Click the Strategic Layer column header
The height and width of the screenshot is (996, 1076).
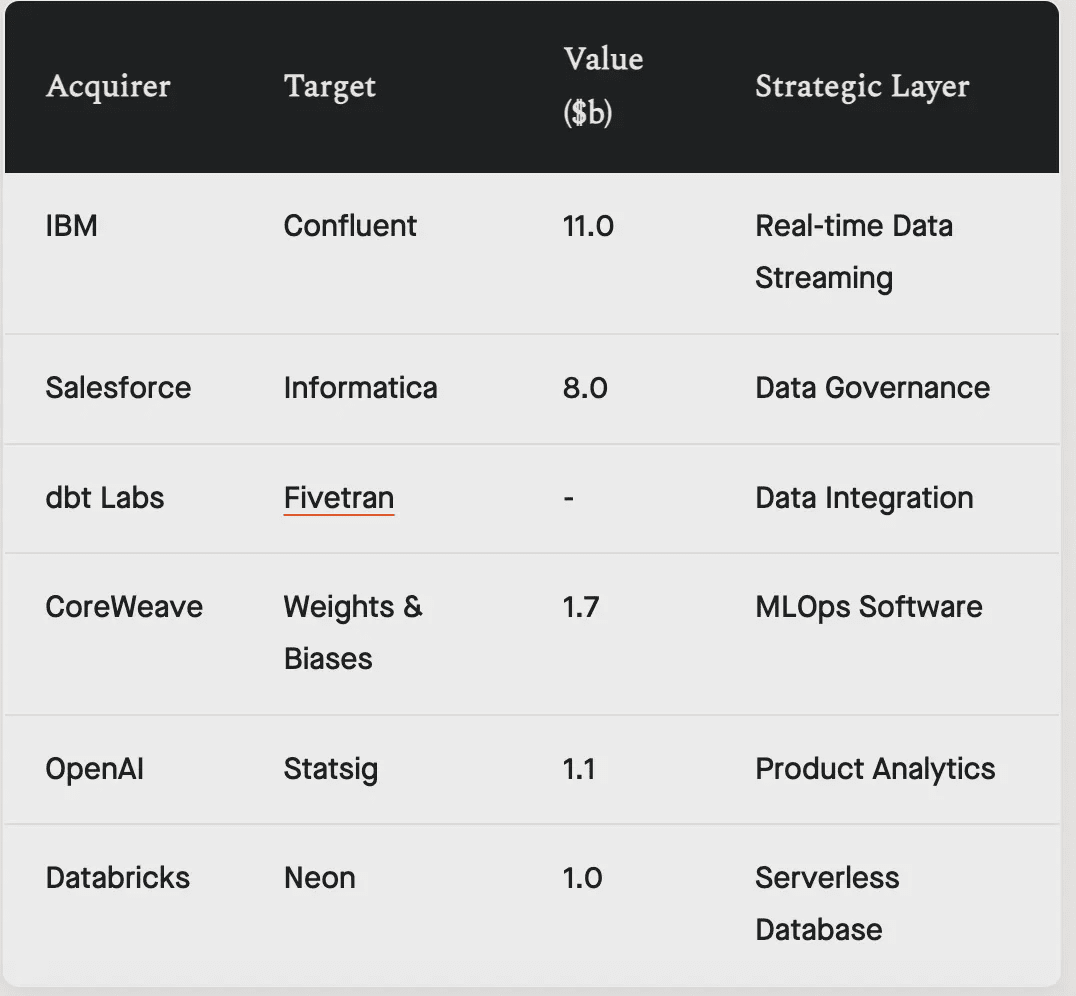(x=862, y=86)
